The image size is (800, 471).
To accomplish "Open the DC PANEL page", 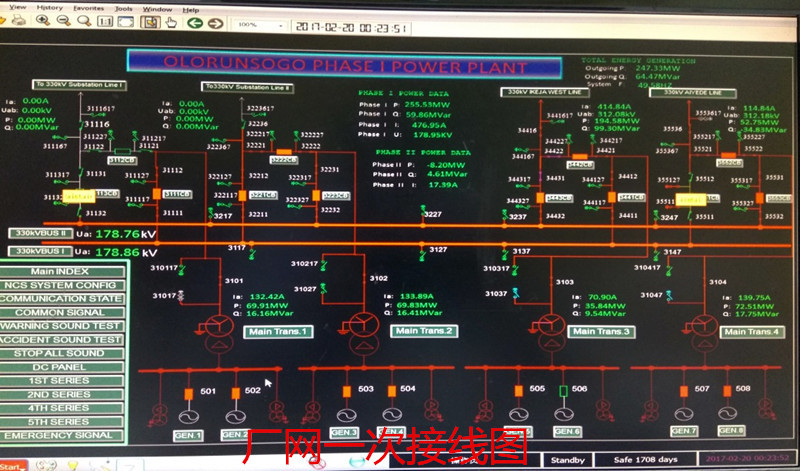I will (x=61, y=367).
